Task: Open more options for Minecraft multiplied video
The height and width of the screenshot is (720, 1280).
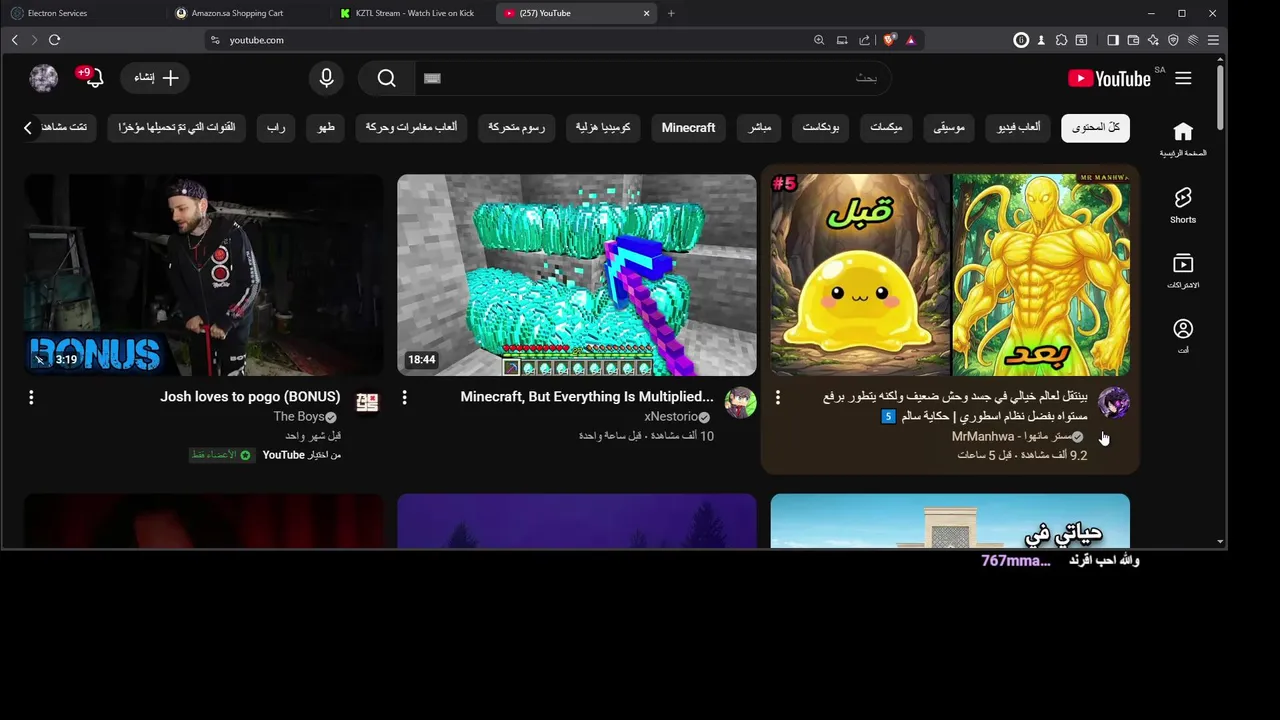Action: (404, 398)
